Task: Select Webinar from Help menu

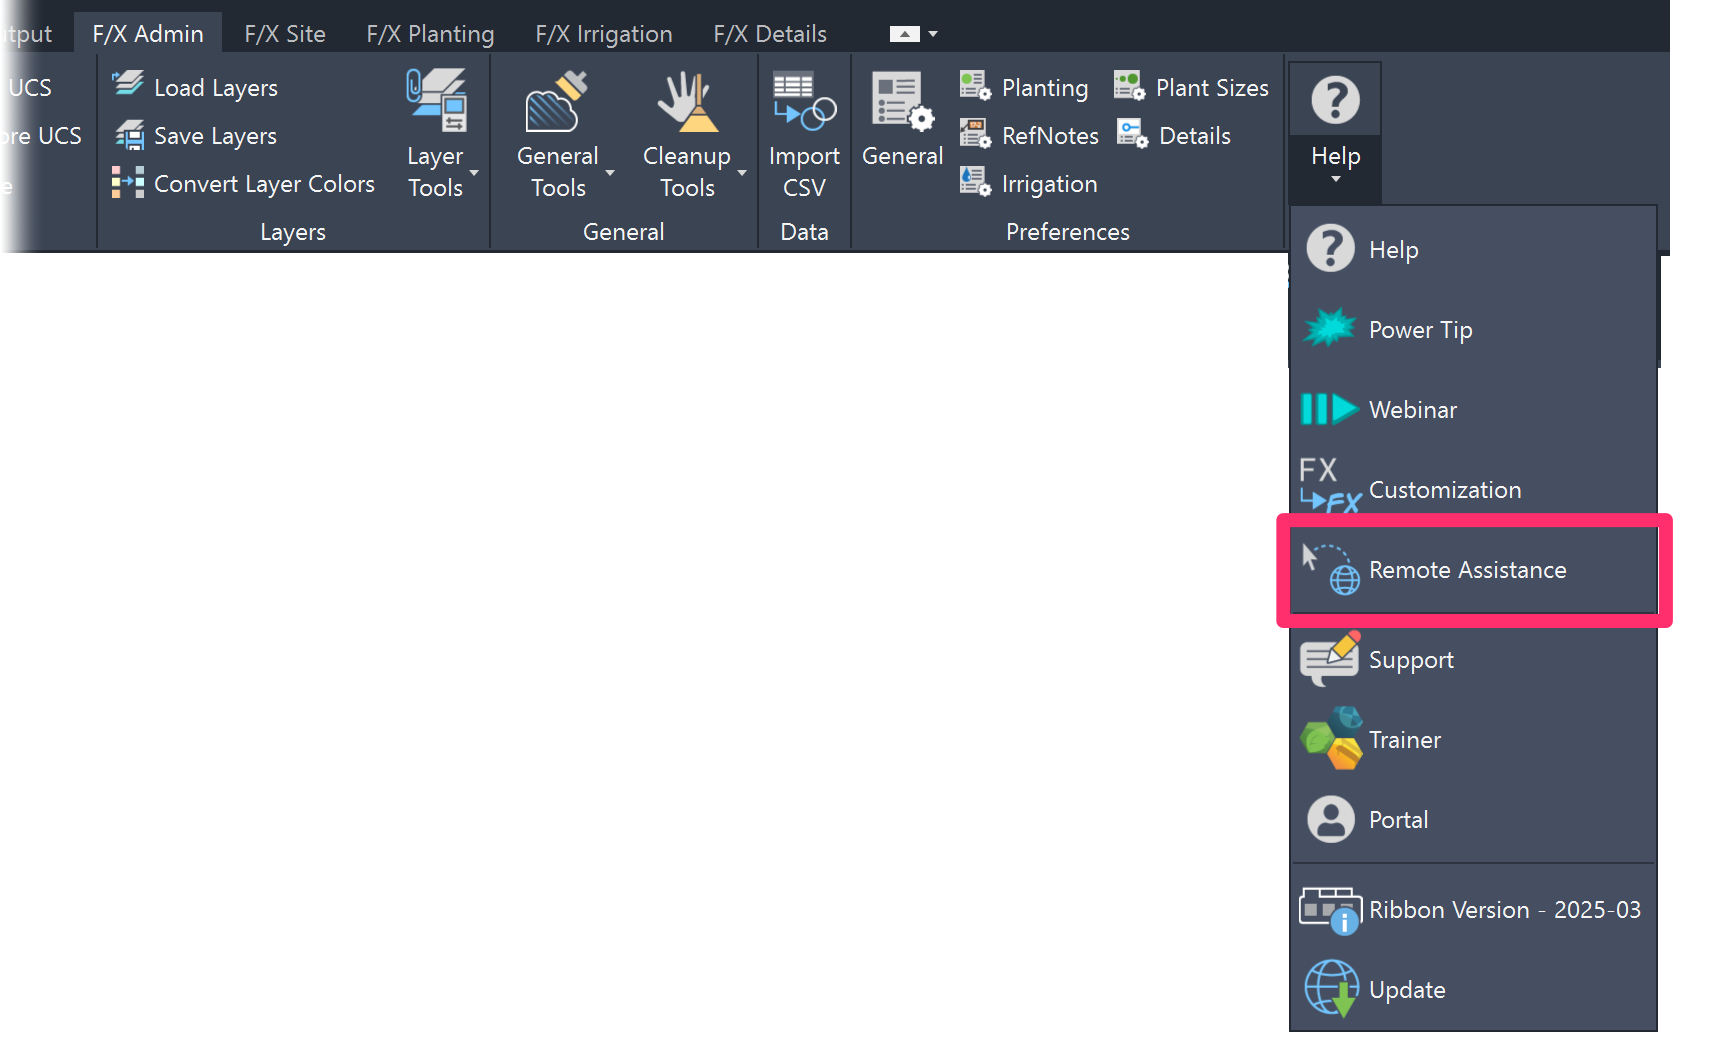Action: [x=1474, y=409]
